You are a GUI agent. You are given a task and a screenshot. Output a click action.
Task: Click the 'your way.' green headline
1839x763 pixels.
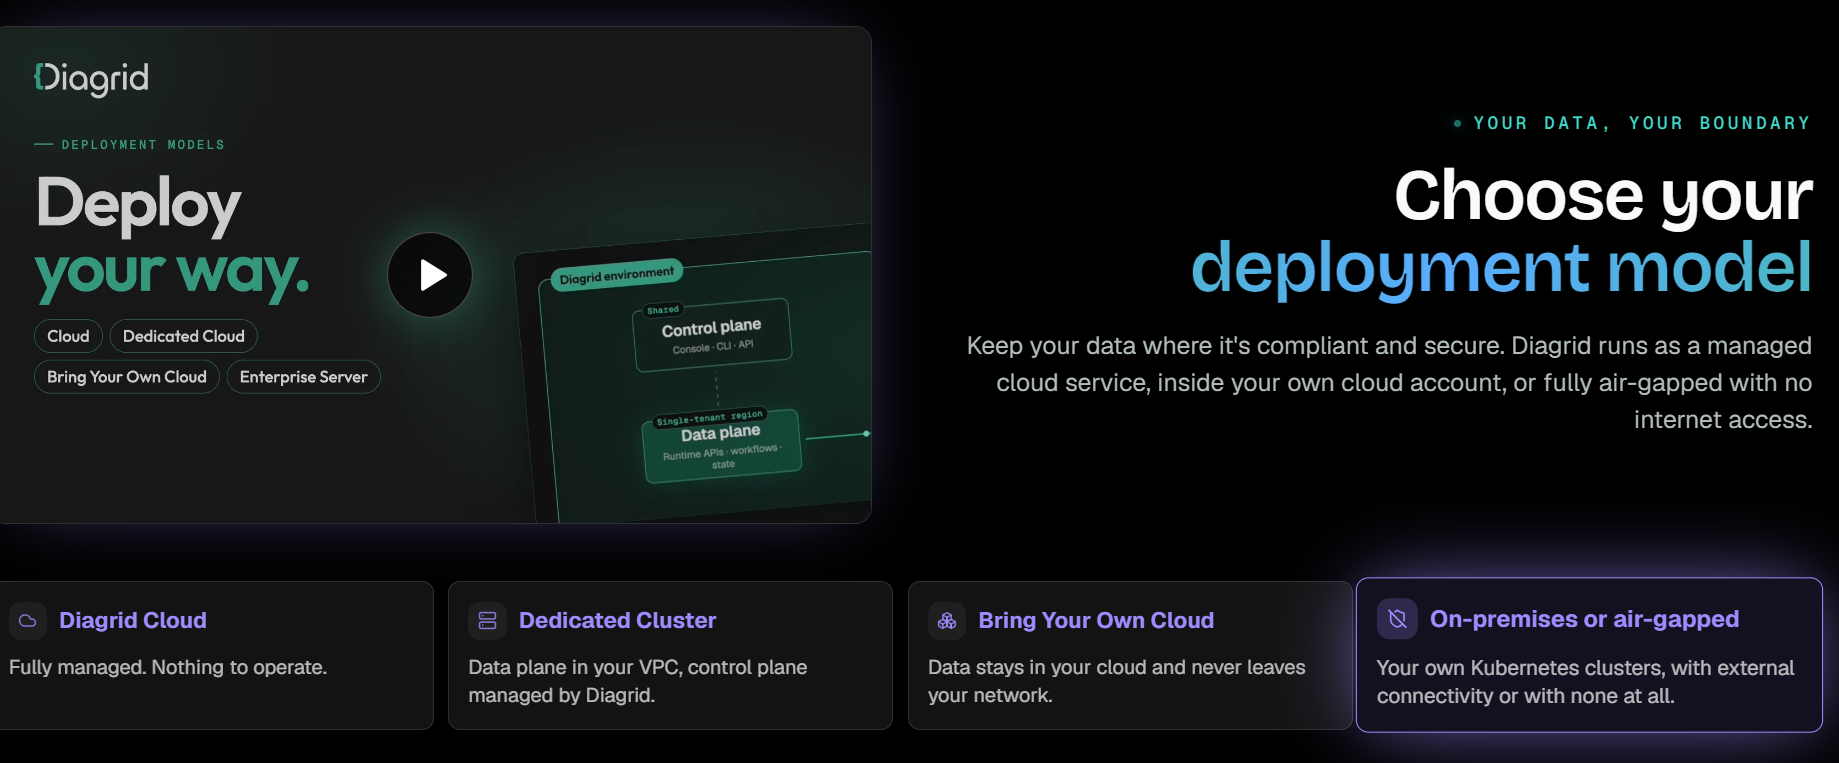click(172, 273)
